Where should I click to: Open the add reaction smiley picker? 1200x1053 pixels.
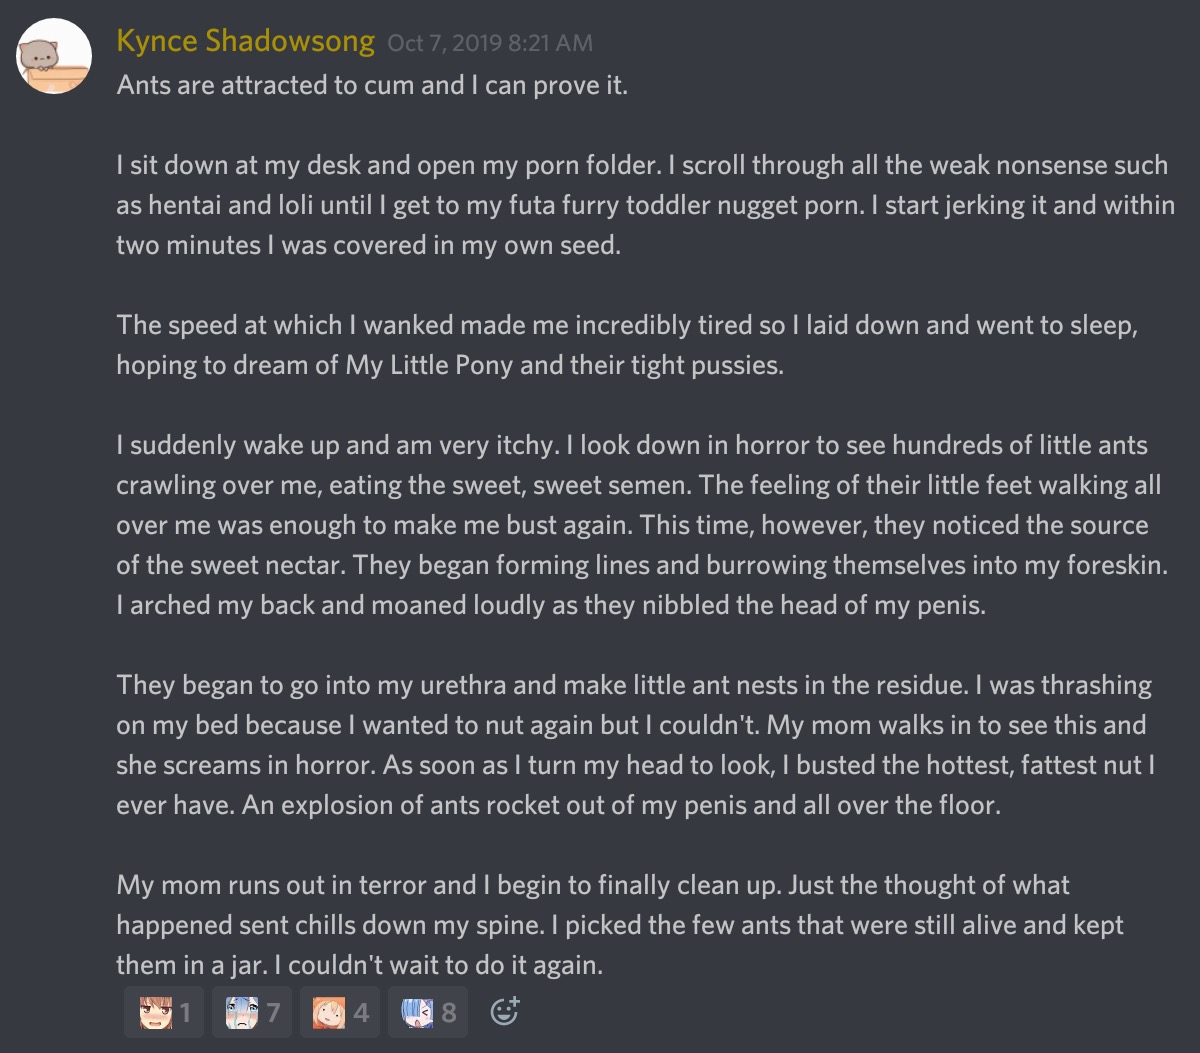[505, 1012]
